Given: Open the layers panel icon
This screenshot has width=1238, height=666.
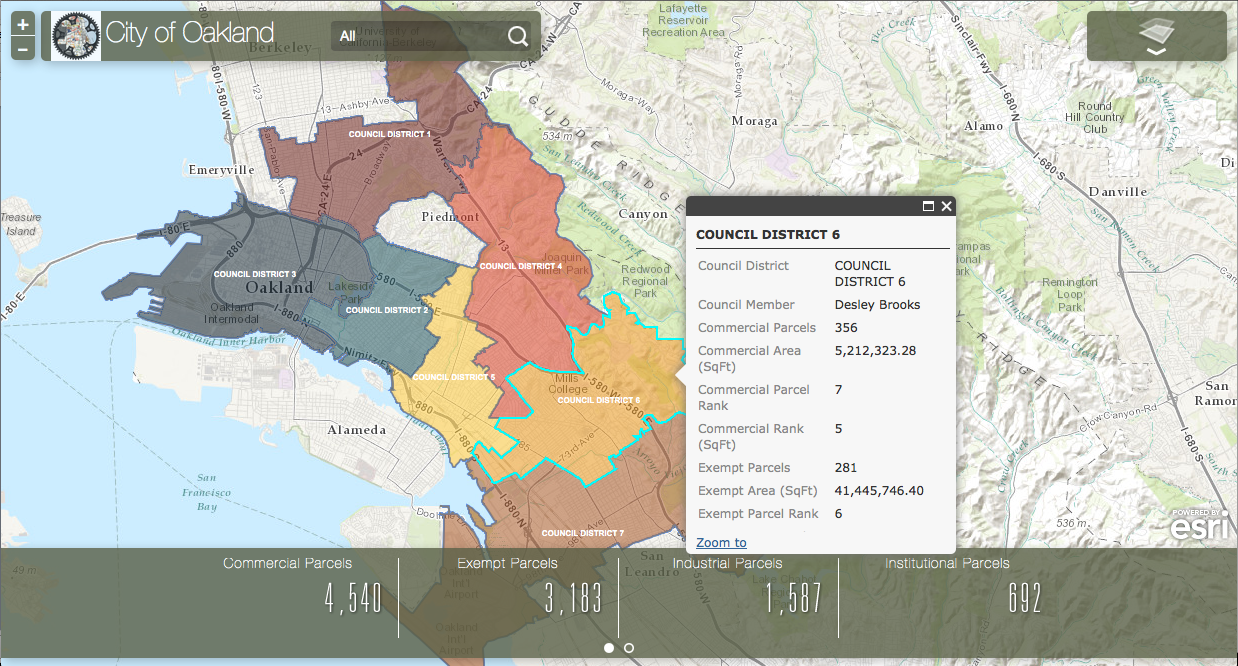Looking at the screenshot, I should (x=1156, y=32).
